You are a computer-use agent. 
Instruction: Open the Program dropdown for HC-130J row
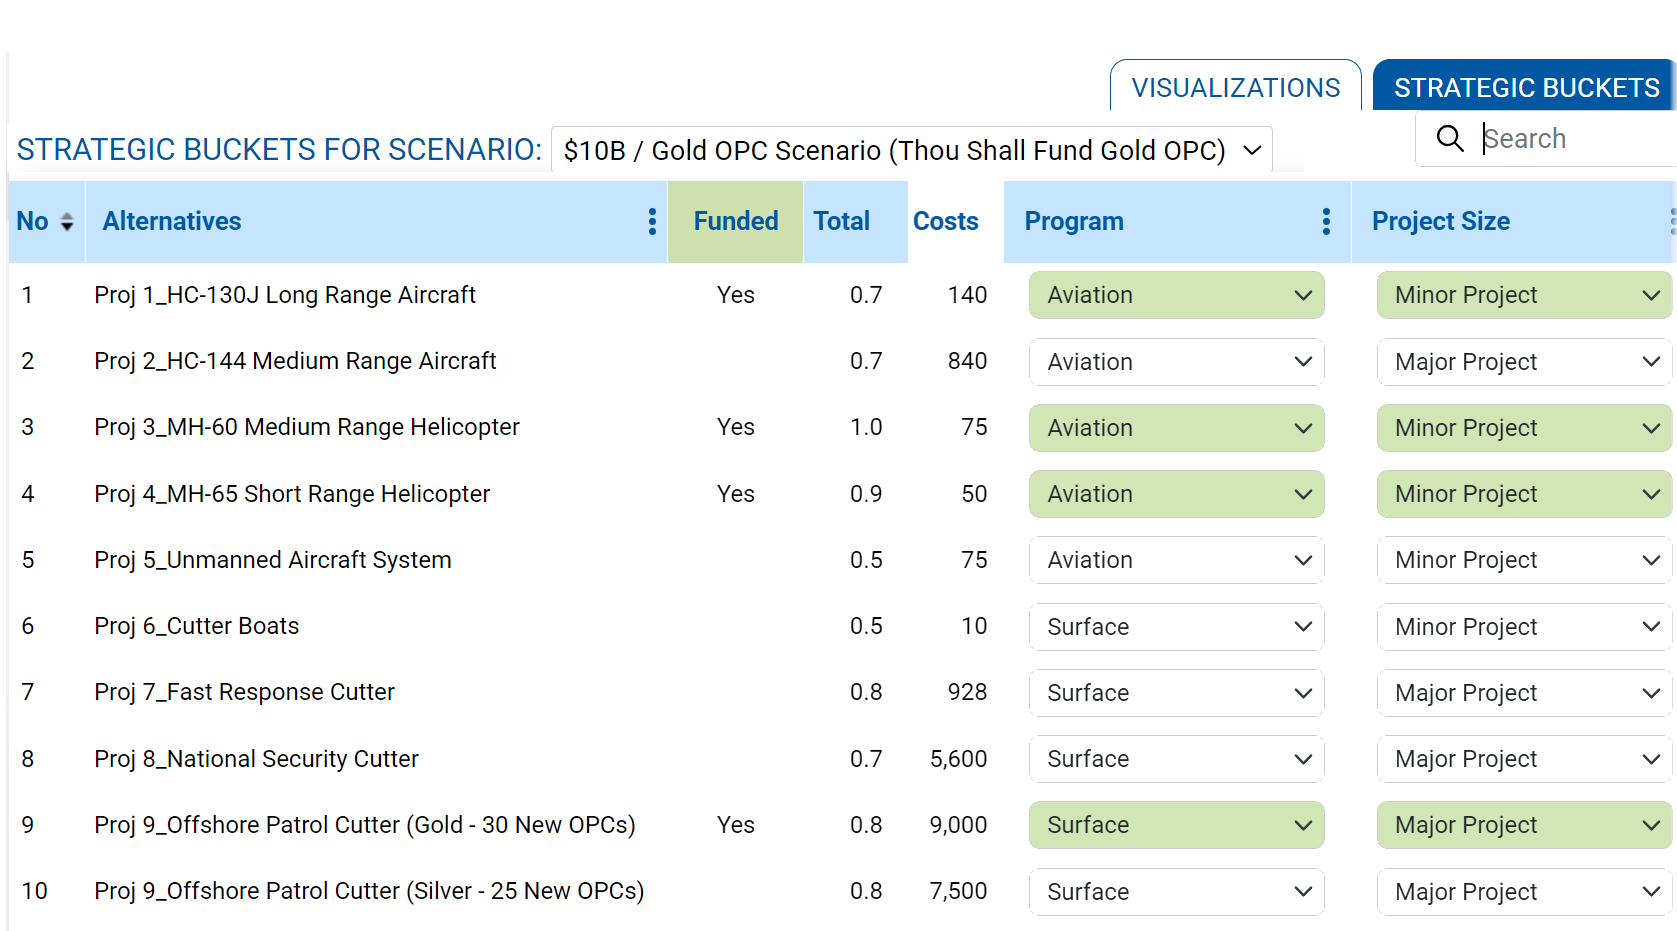pos(1177,295)
